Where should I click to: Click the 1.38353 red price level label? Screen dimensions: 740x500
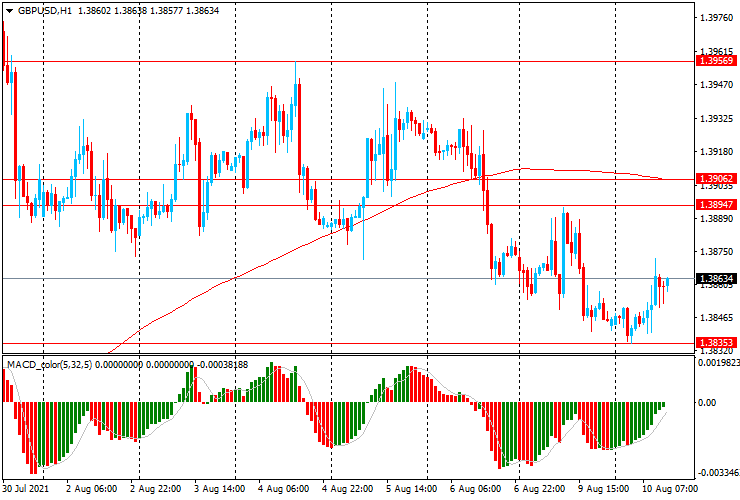[x=716, y=342]
